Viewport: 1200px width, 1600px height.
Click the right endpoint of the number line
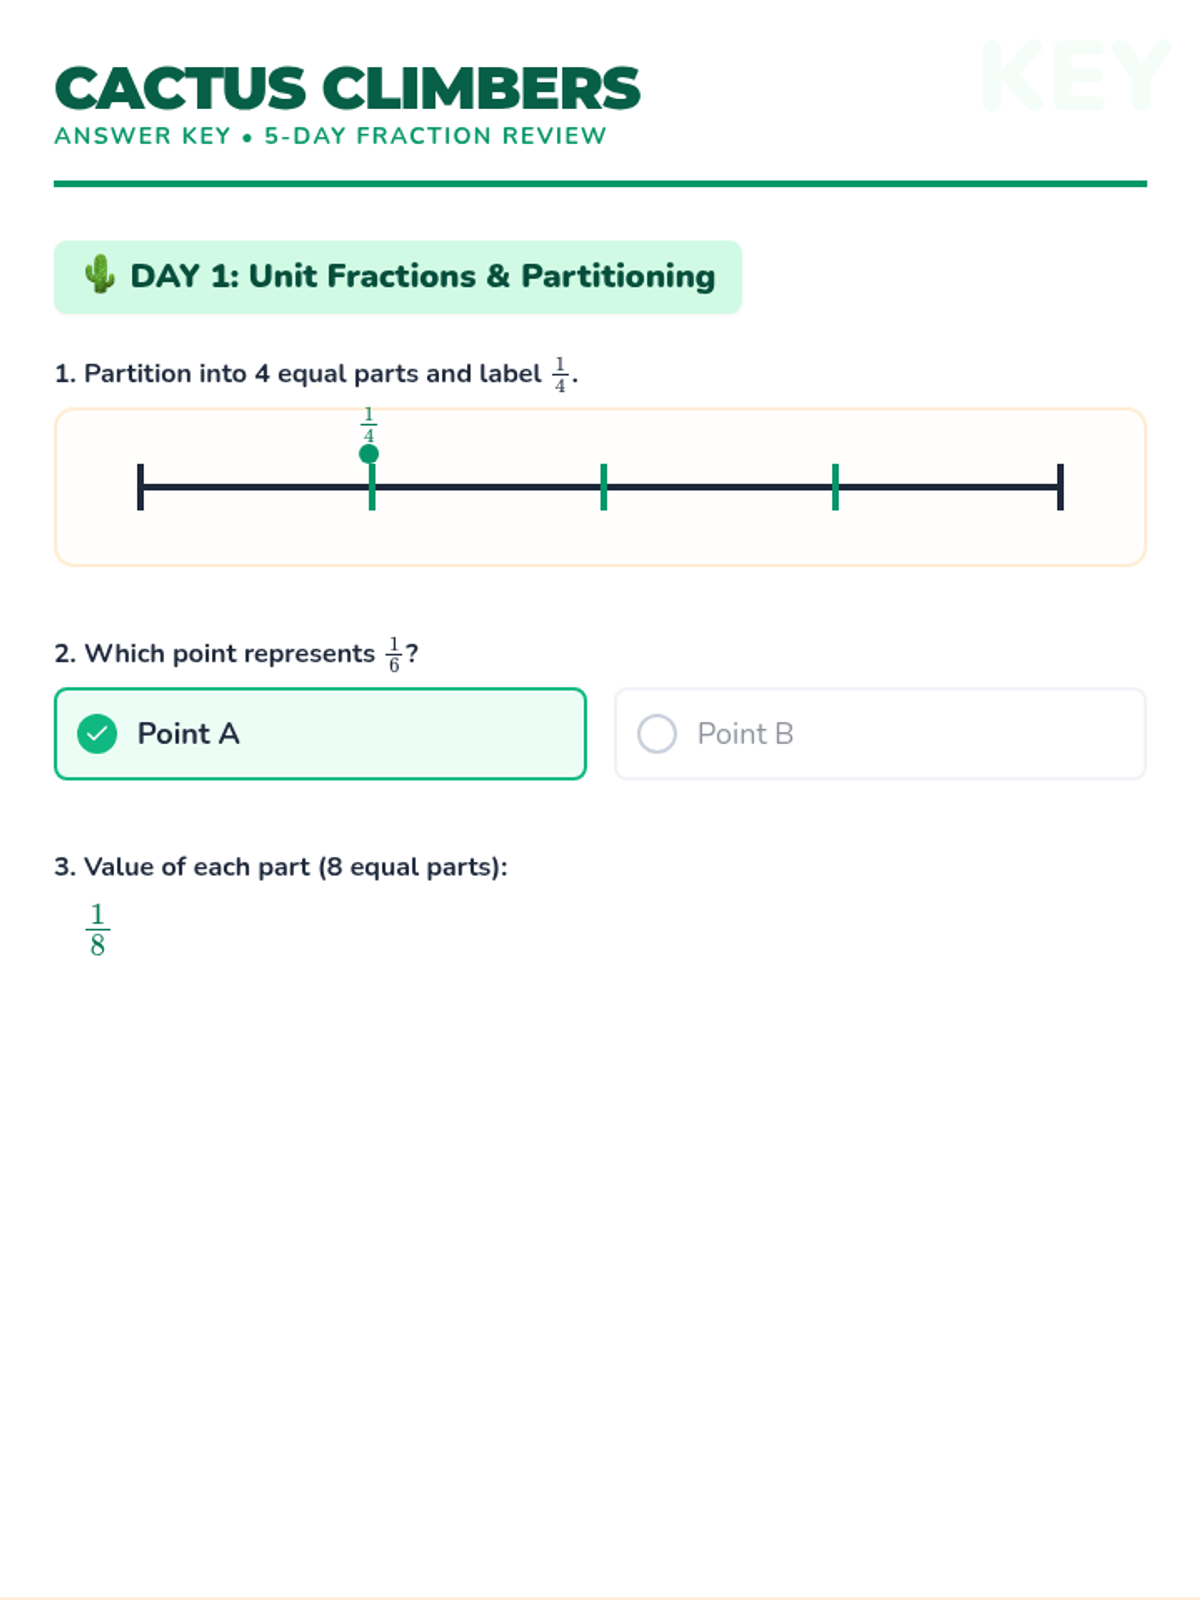tap(1060, 487)
